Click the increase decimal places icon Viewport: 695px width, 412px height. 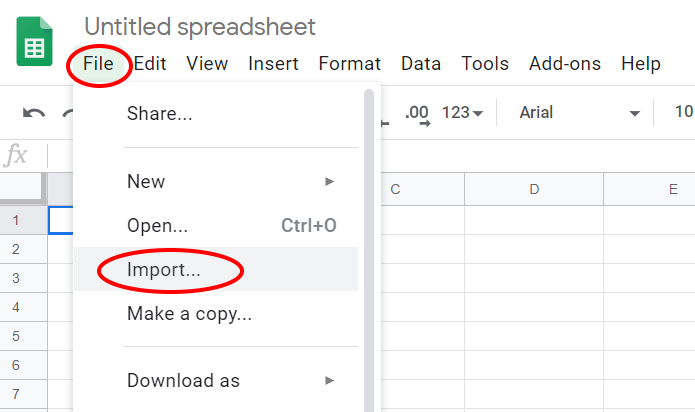pyautogui.click(x=417, y=115)
